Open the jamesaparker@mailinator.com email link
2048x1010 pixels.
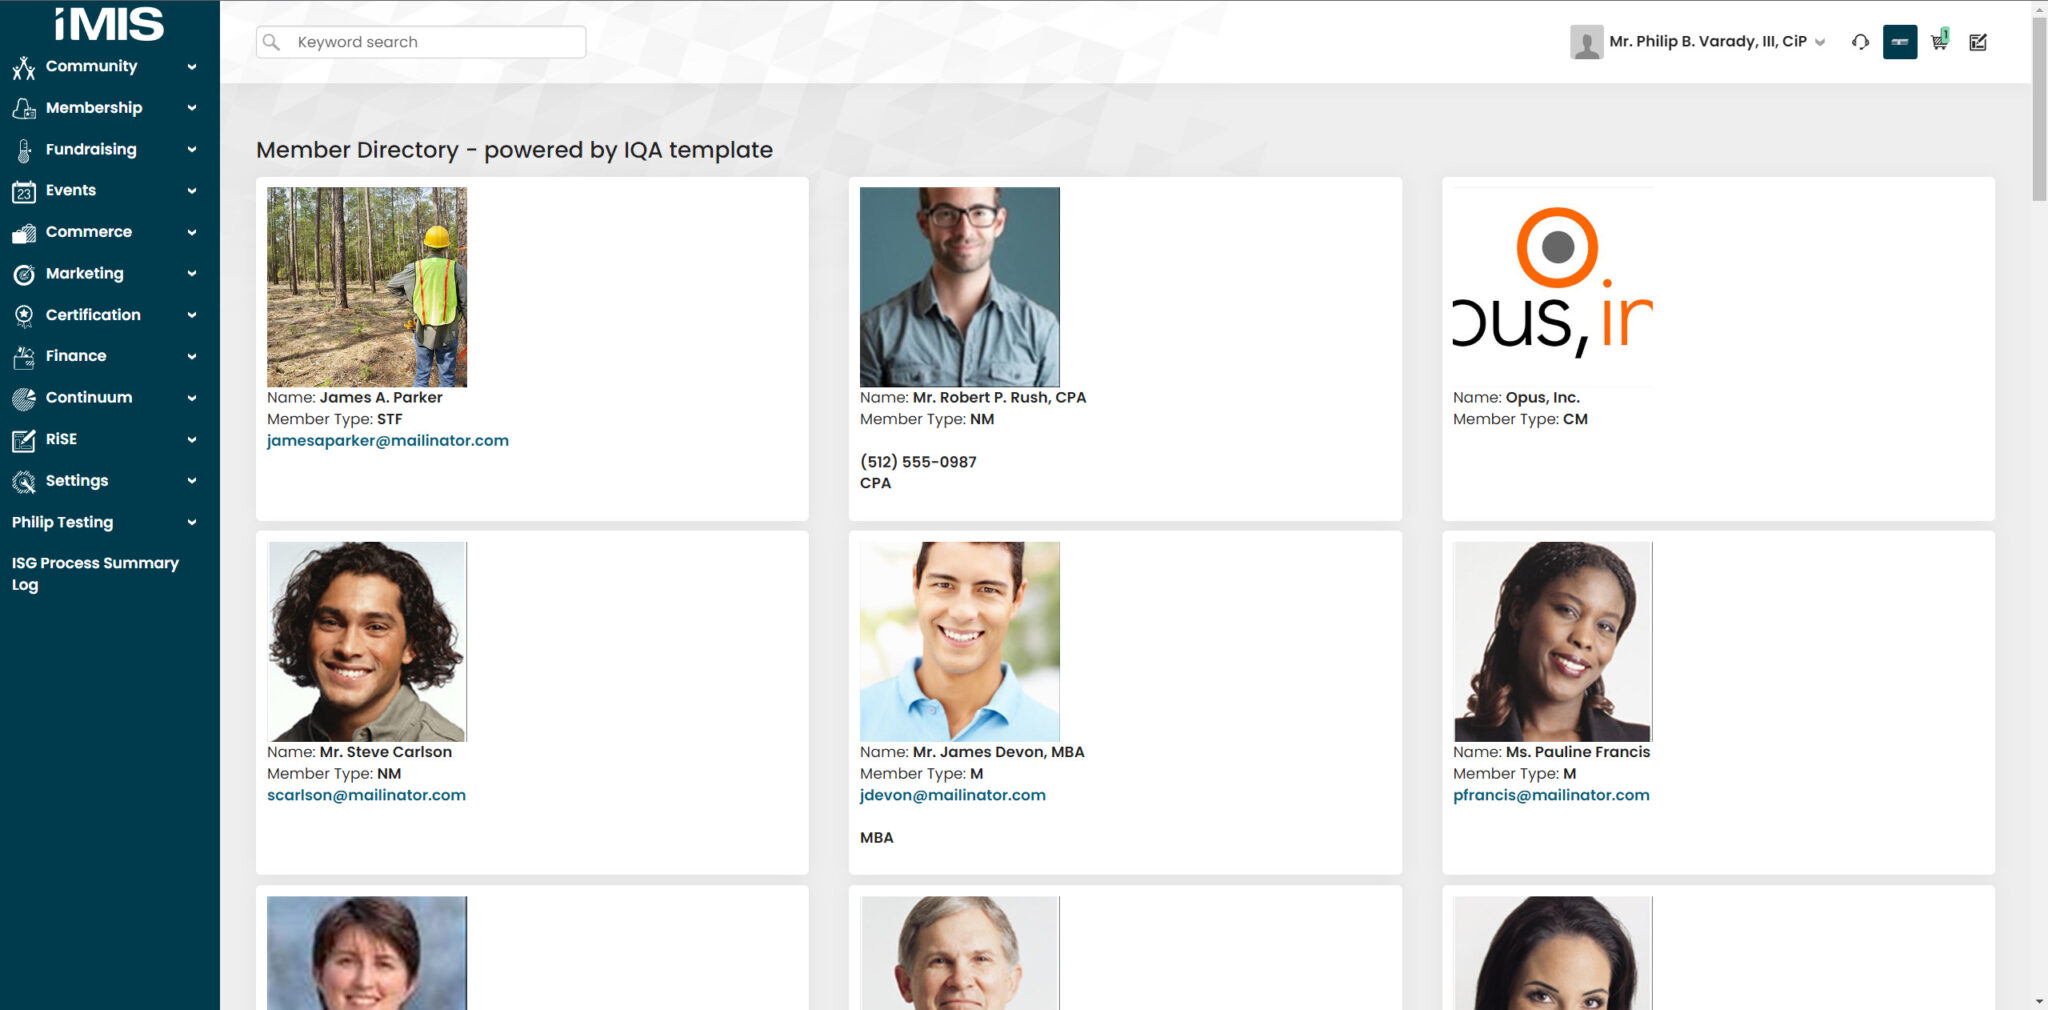click(x=388, y=440)
